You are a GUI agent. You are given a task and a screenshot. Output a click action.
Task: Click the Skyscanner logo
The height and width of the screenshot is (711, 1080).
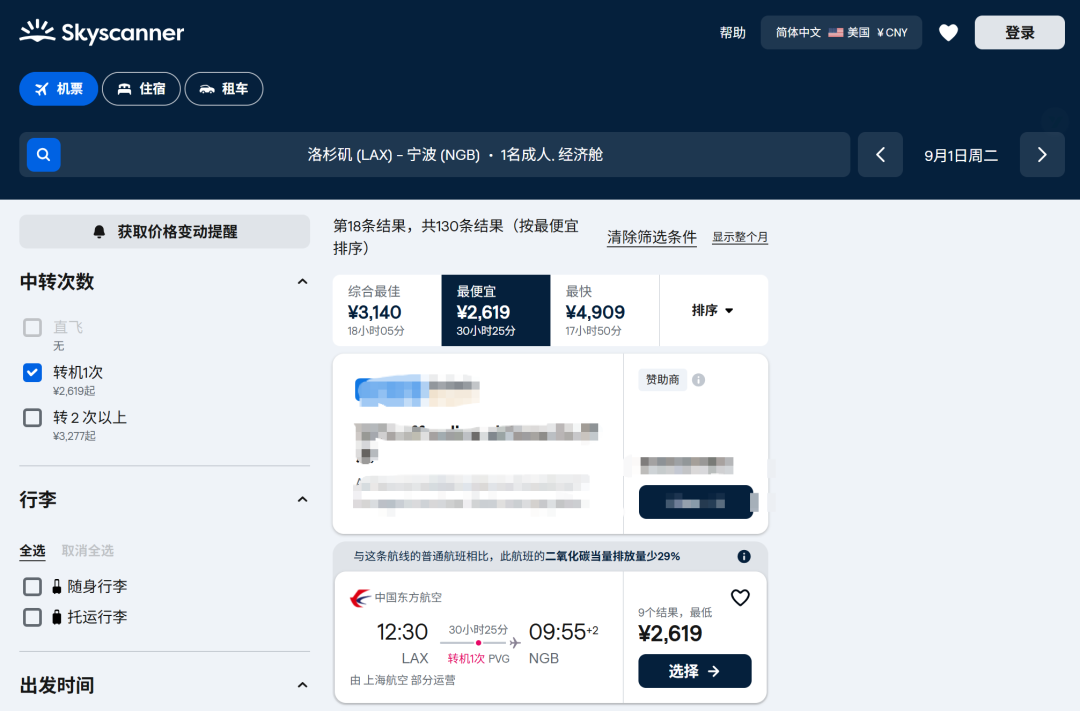coord(102,32)
